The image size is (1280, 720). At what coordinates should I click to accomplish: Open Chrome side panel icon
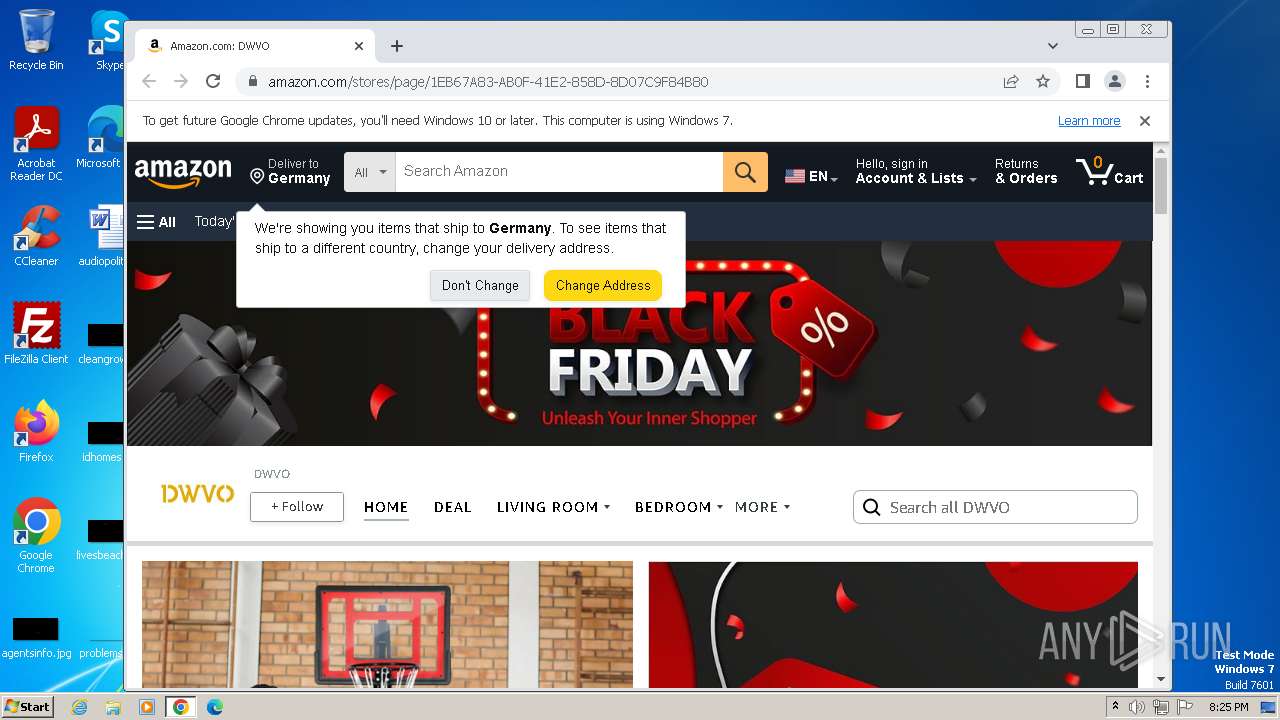coord(1082,81)
